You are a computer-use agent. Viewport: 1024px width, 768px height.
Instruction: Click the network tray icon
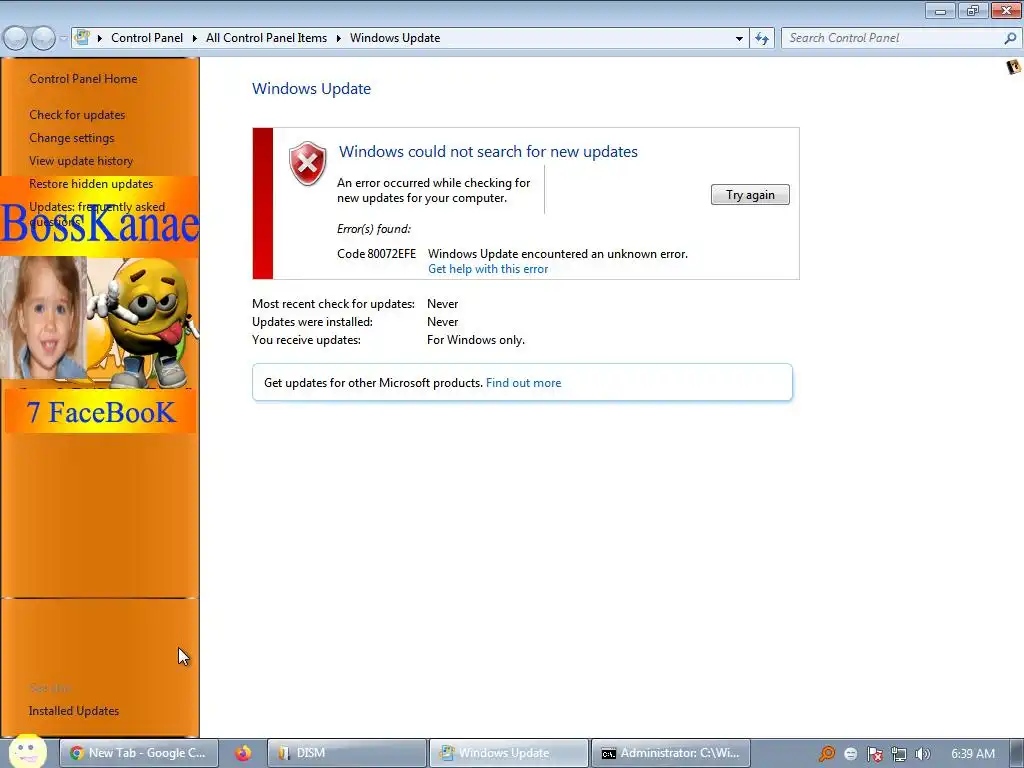point(899,754)
